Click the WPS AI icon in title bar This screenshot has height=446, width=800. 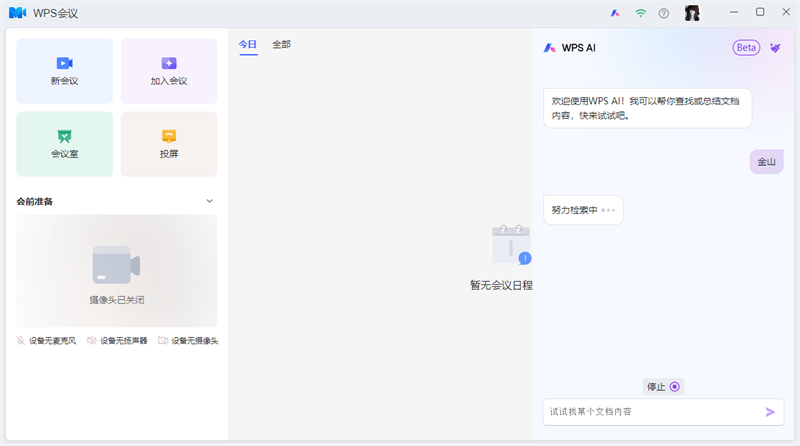click(x=615, y=13)
